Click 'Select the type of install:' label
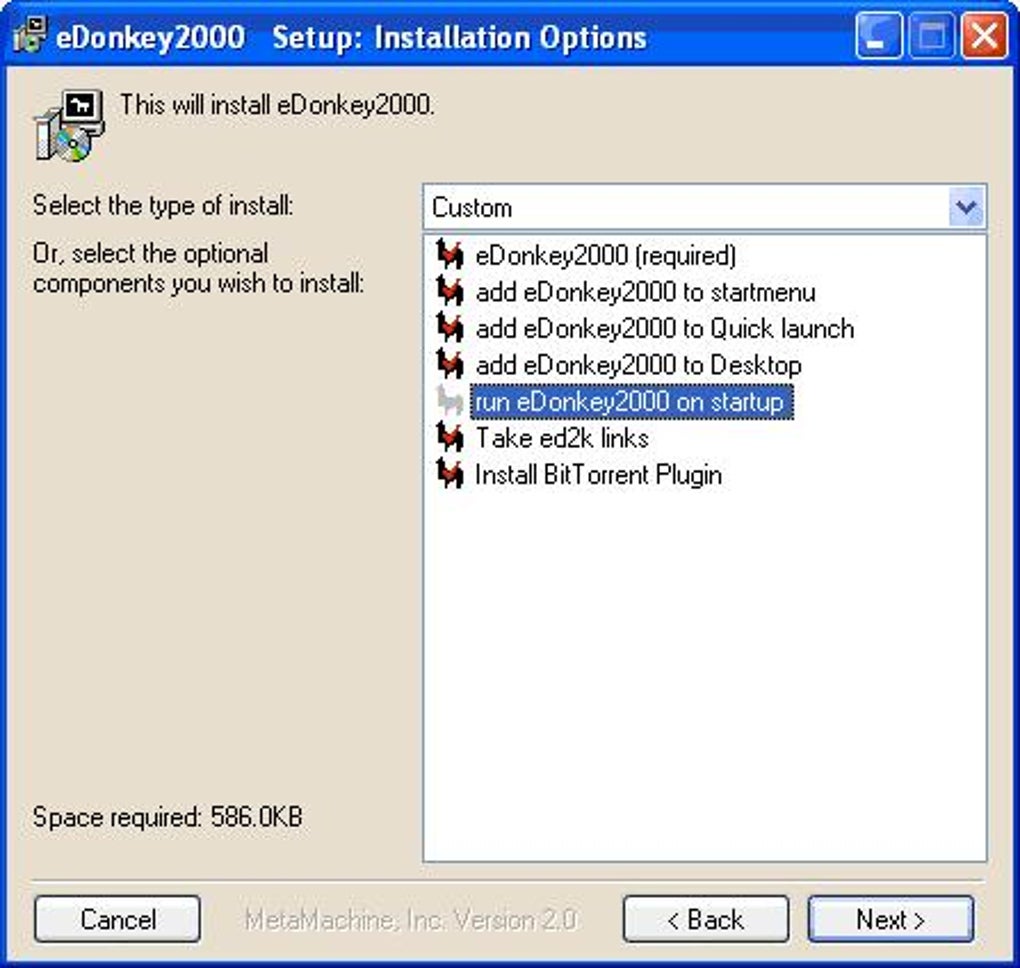The height and width of the screenshot is (968, 1020). click(x=163, y=206)
